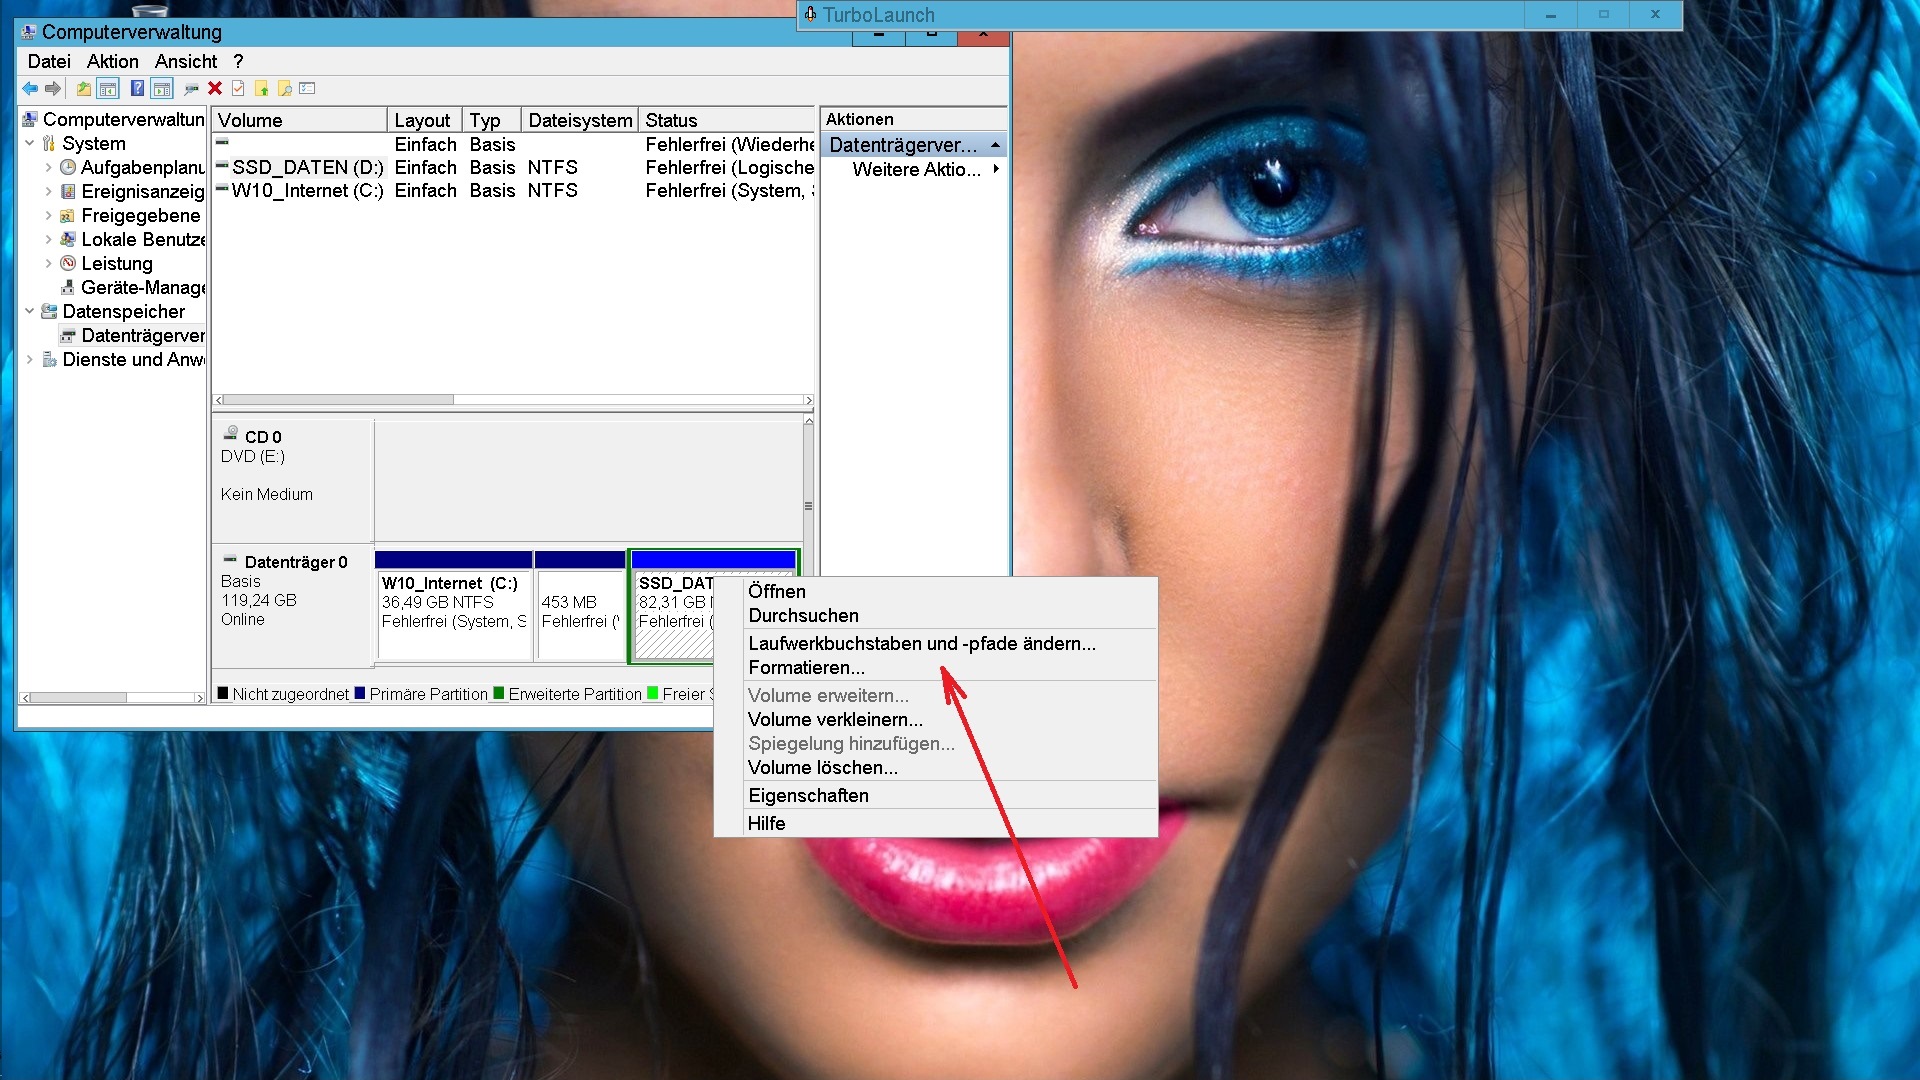The height and width of the screenshot is (1080, 1920).
Task: Toggle the action pane toolbar icon
Action: click(162, 89)
